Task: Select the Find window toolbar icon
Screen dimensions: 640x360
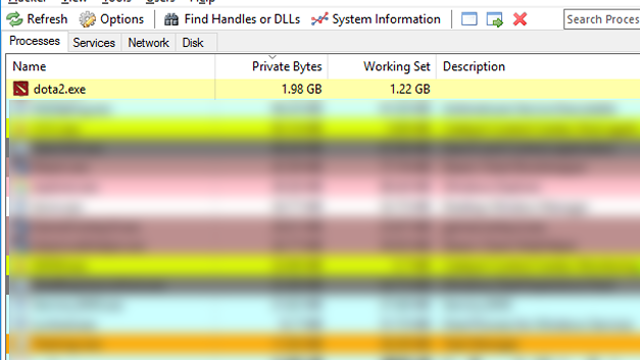Action: point(469,19)
